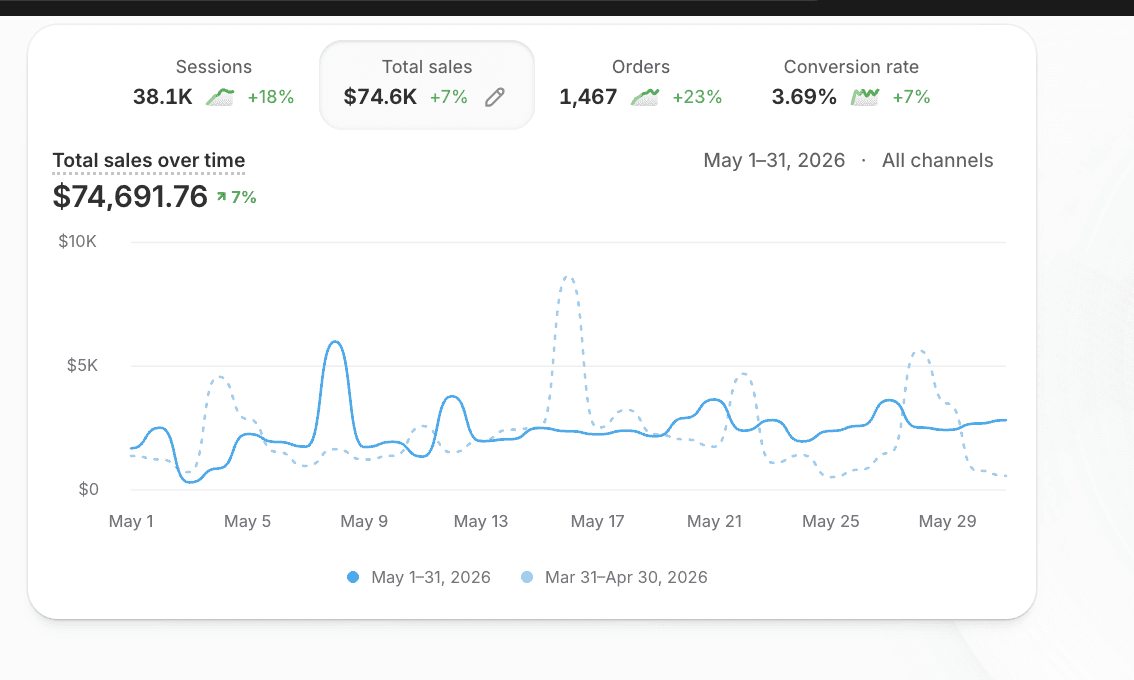Click the Conversion rate sparkline icon

(x=865, y=97)
